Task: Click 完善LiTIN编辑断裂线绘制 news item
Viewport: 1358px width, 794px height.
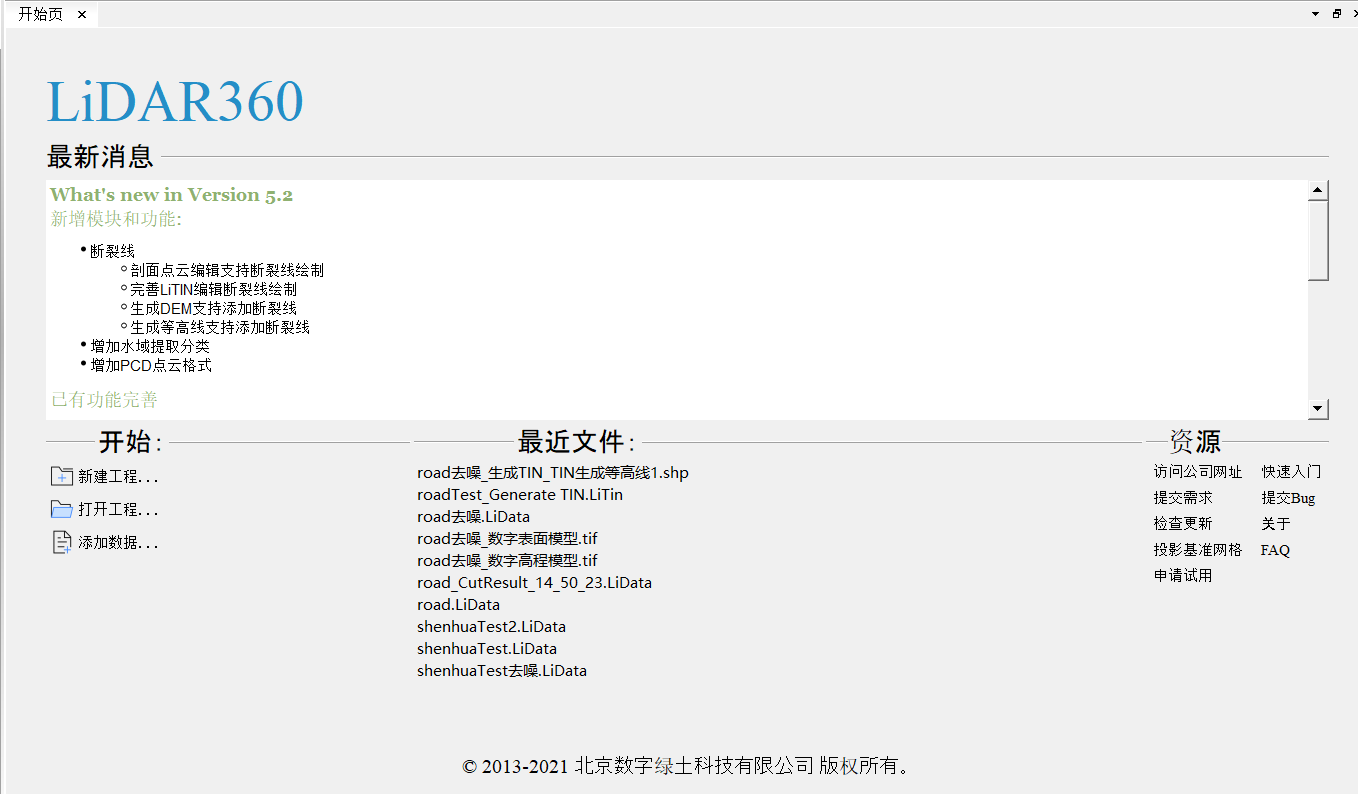Action: tap(213, 289)
